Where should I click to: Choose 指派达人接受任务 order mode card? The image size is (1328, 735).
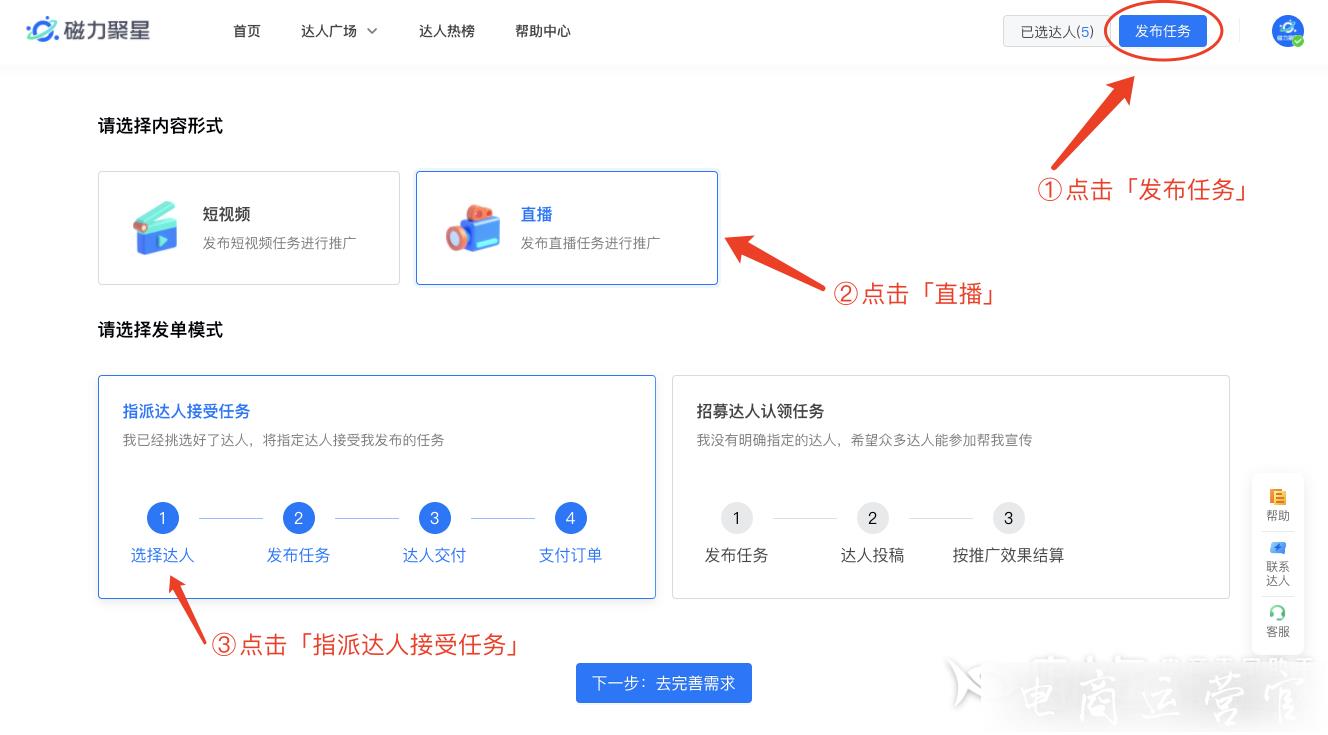(377, 487)
